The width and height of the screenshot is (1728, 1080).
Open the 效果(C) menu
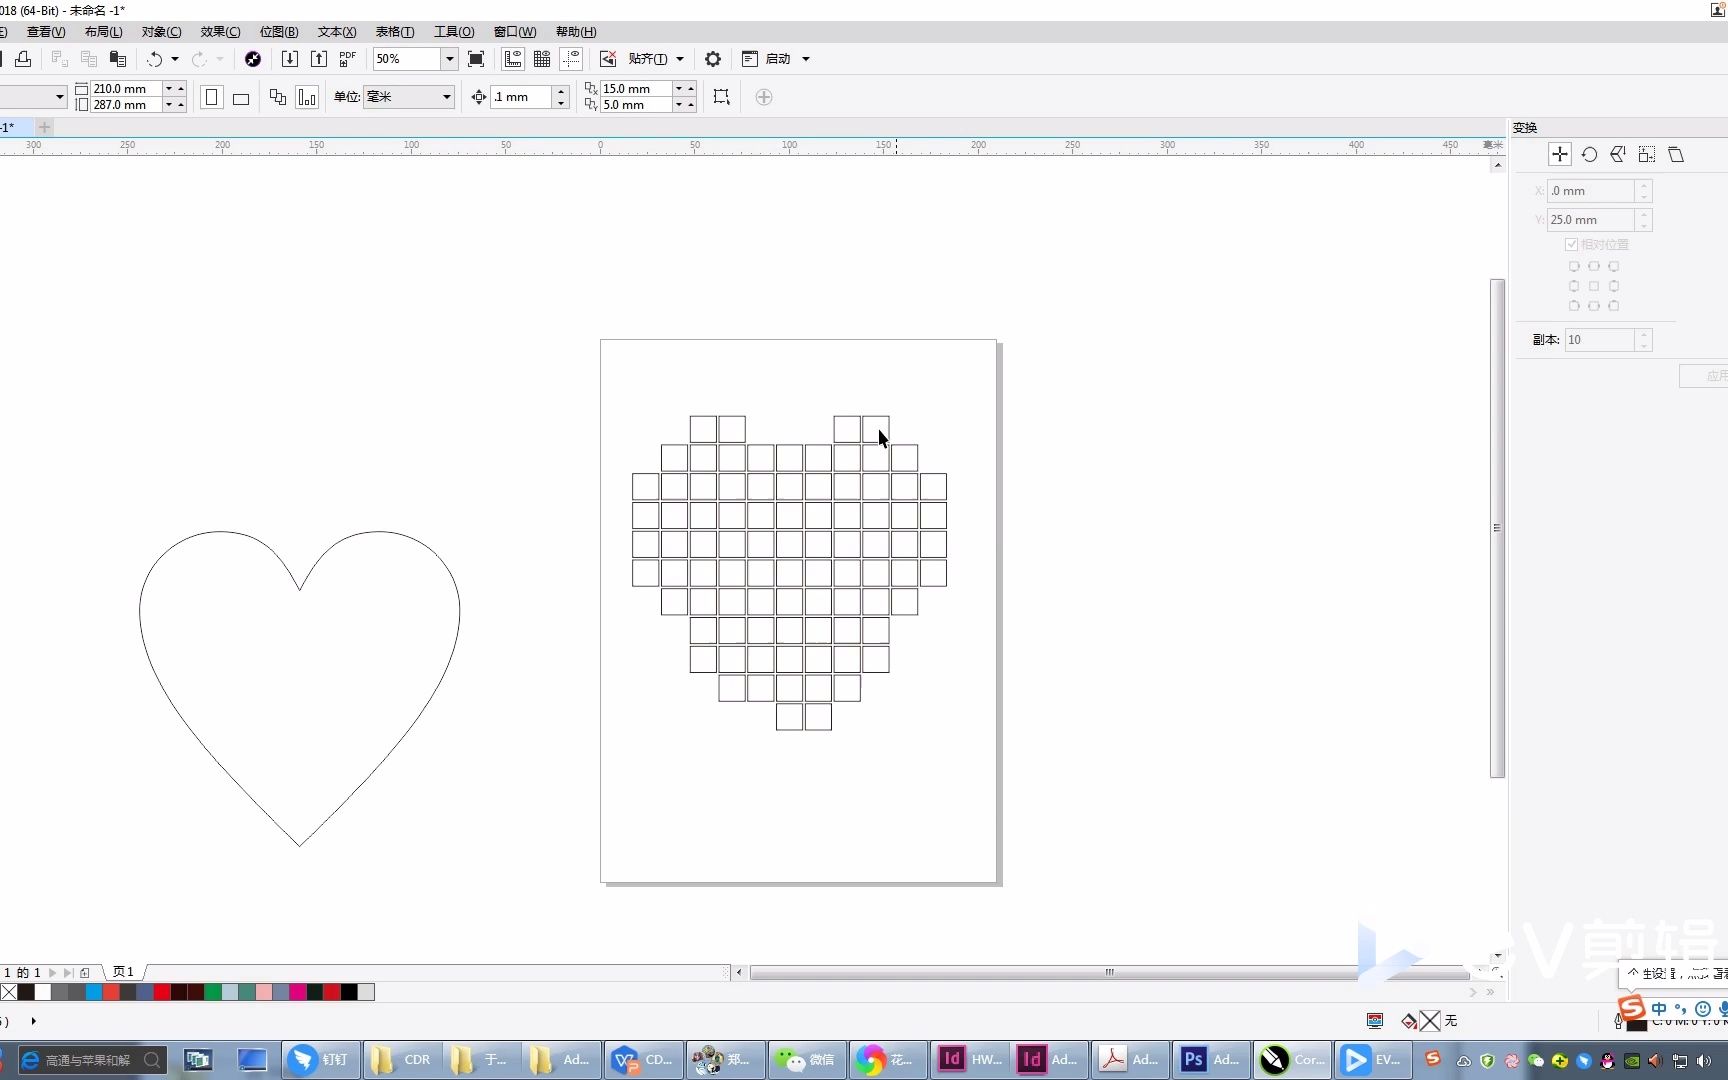220,32
